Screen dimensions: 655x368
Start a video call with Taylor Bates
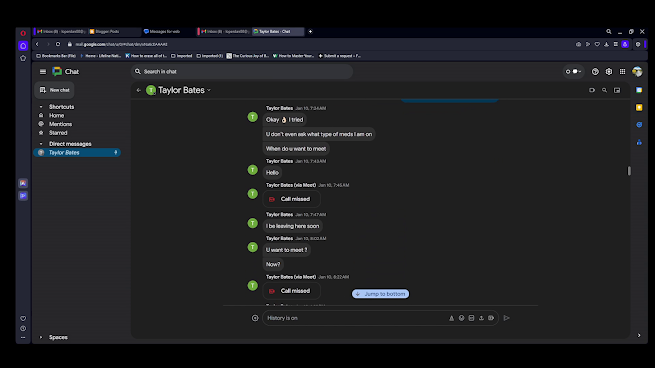(x=592, y=90)
